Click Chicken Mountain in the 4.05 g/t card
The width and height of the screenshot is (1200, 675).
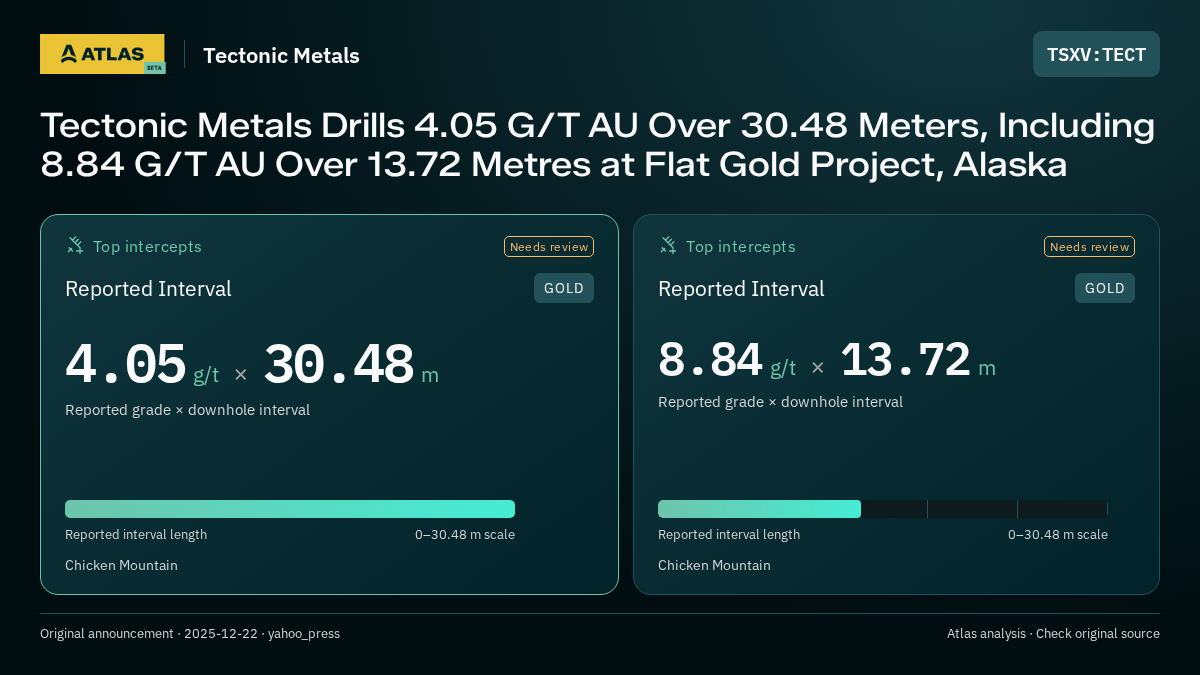(x=121, y=565)
